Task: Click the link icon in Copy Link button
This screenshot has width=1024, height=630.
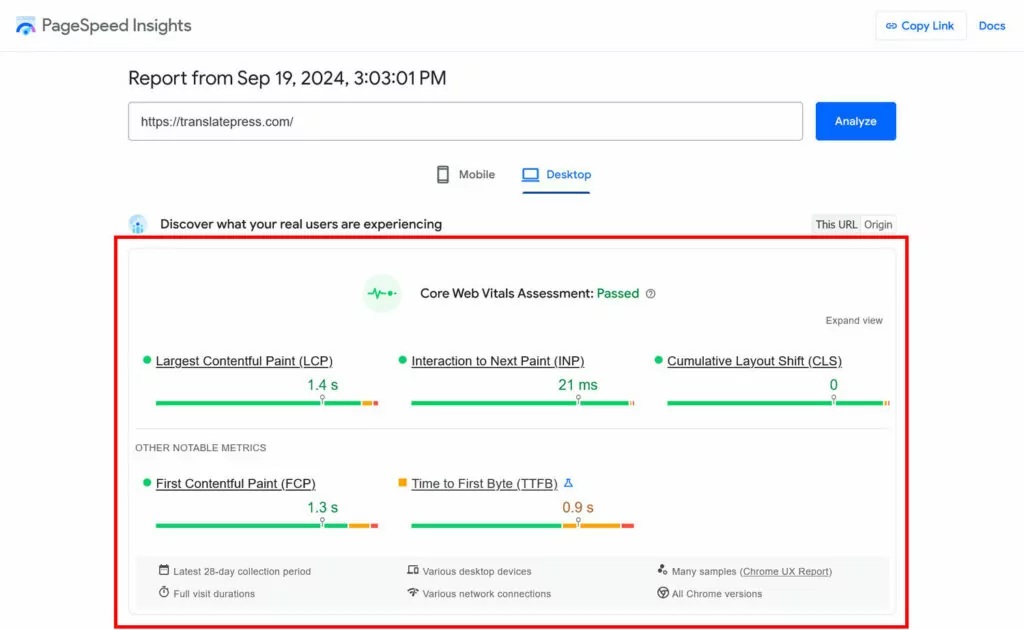Action: click(891, 26)
